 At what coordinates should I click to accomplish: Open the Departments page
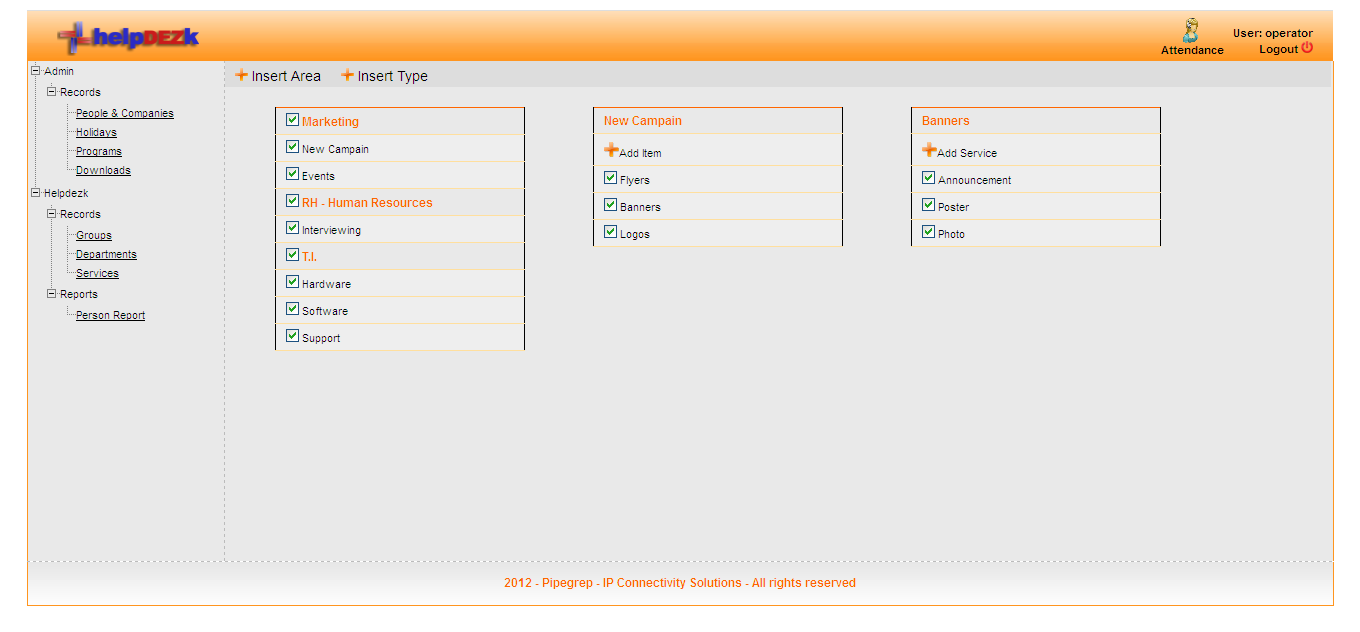pos(105,254)
